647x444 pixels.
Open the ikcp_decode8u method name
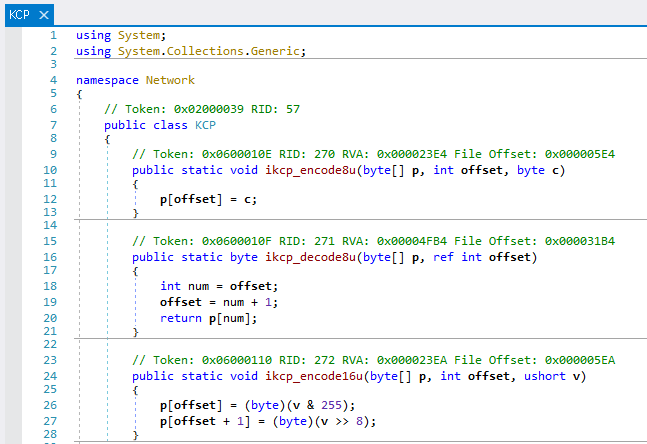[310, 257]
